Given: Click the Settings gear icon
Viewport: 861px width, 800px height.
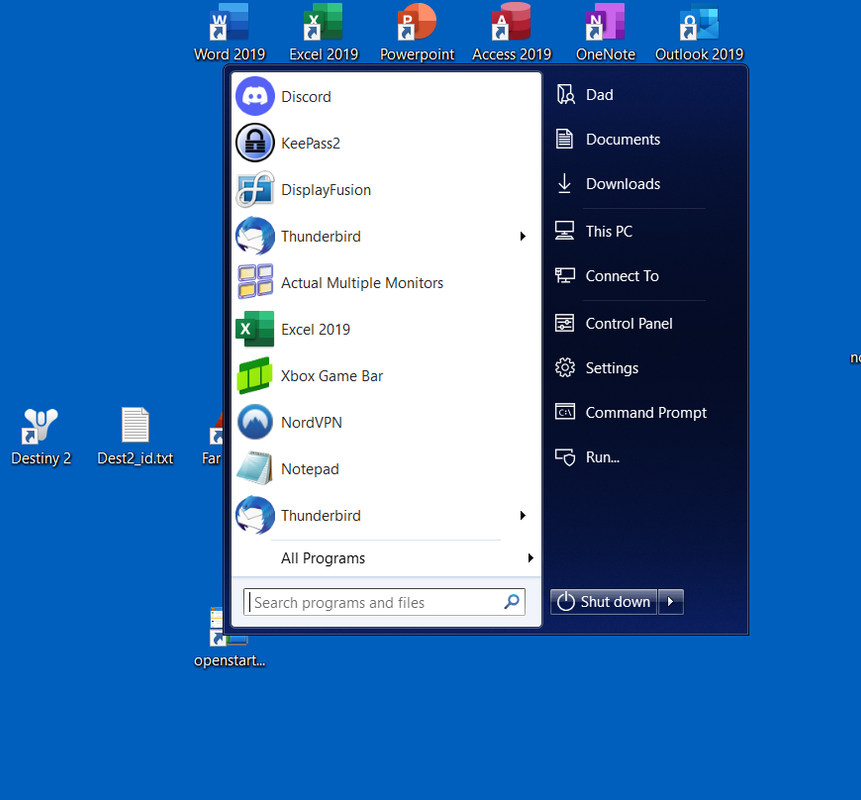Looking at the screenshot, I should pos(564,368).
